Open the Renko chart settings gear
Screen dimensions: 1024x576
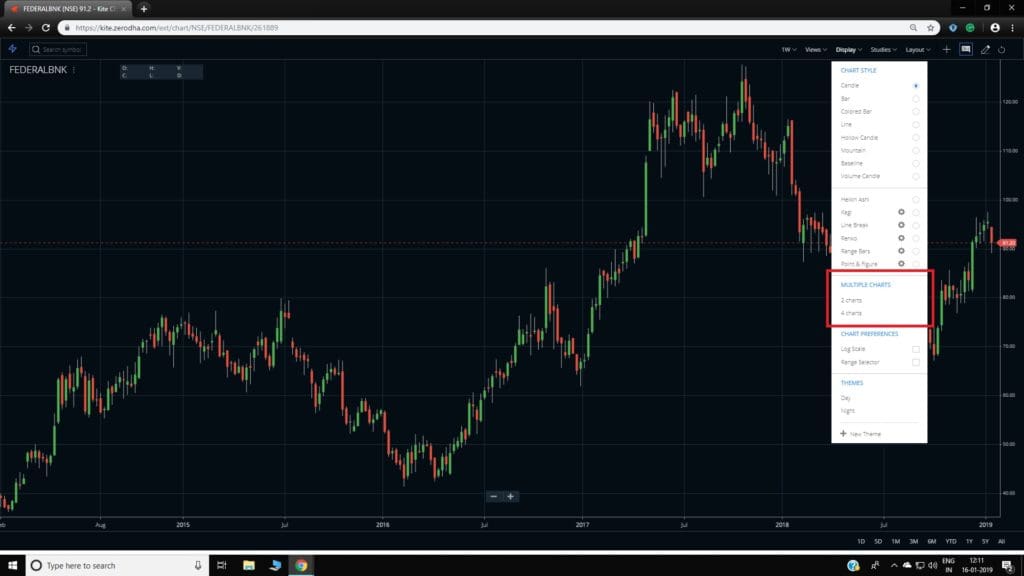pos(901,238)
